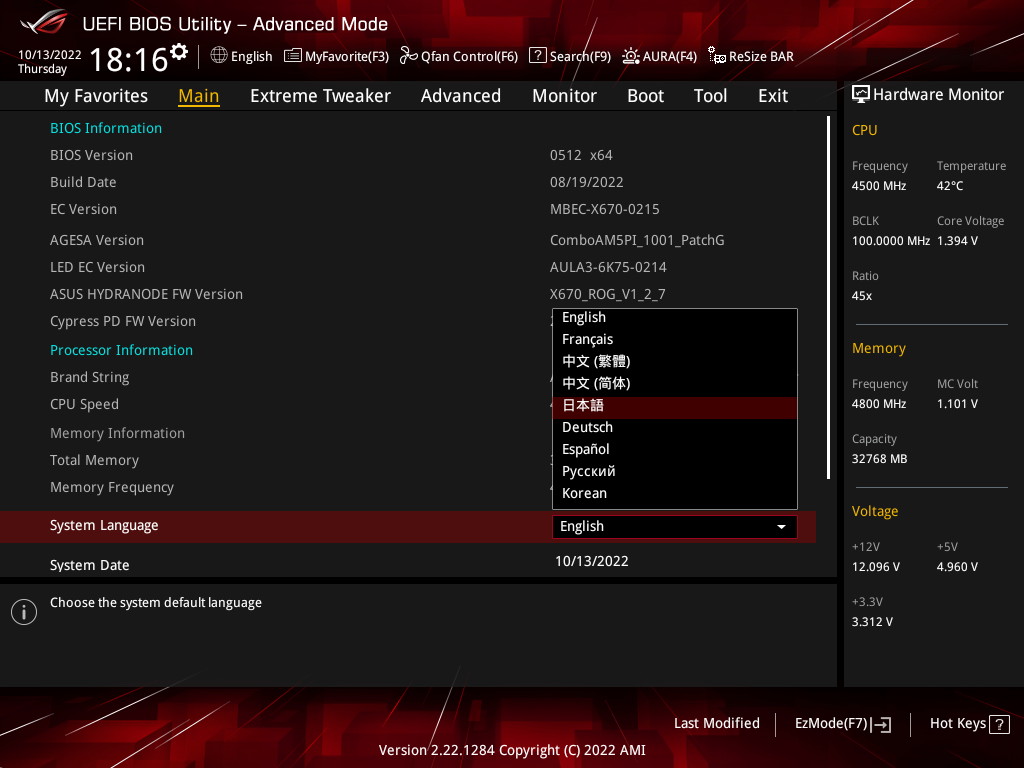
Task: Choose Français from the language list
Action: tap(675, 339)
